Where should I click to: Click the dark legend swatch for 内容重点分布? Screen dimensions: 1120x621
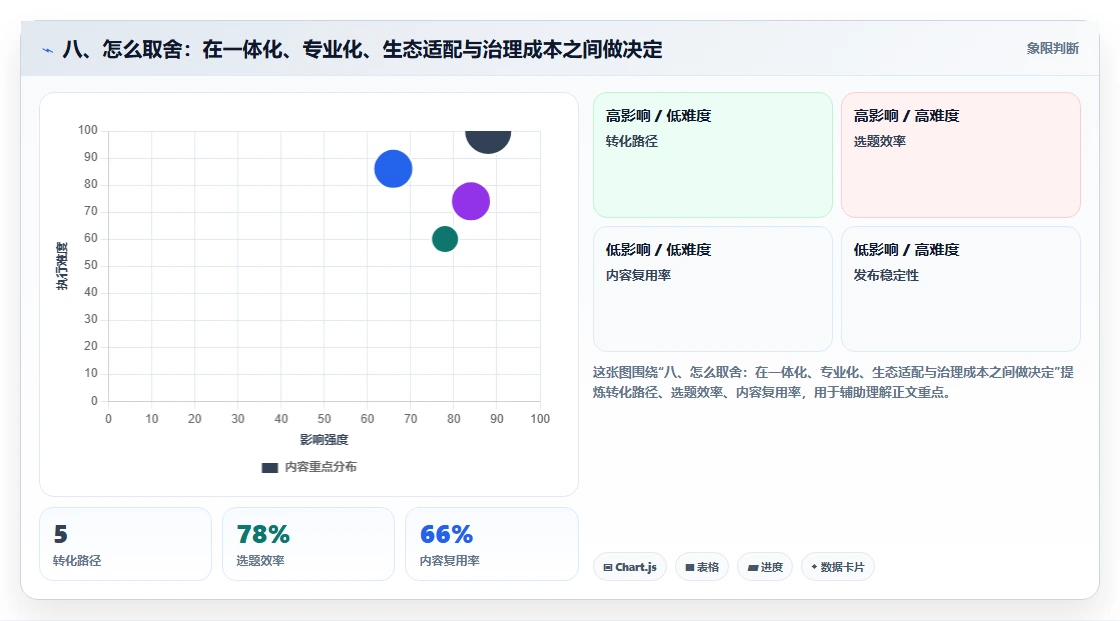(269, 468)
